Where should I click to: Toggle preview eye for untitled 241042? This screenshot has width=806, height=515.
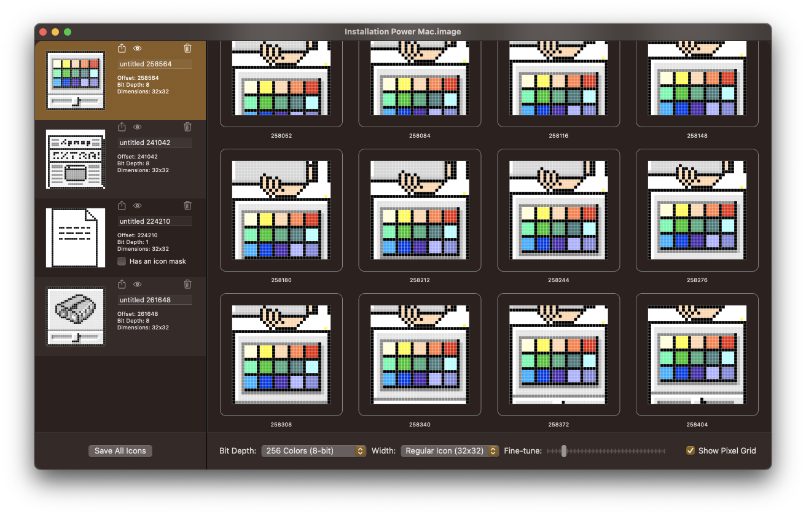(137, 127)
